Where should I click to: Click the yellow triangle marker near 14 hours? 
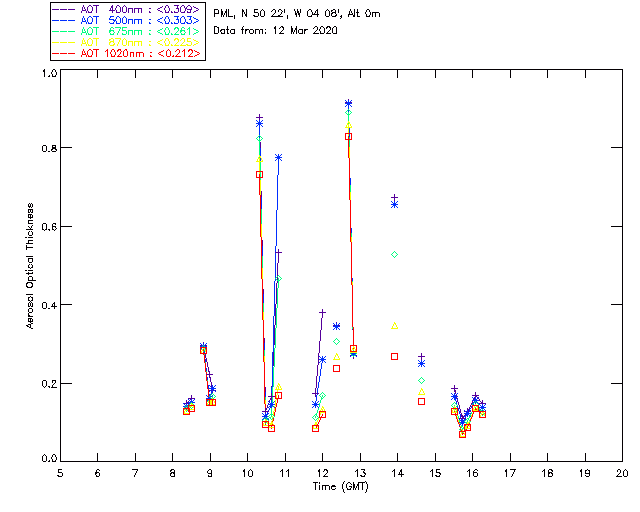coord(395,326)
